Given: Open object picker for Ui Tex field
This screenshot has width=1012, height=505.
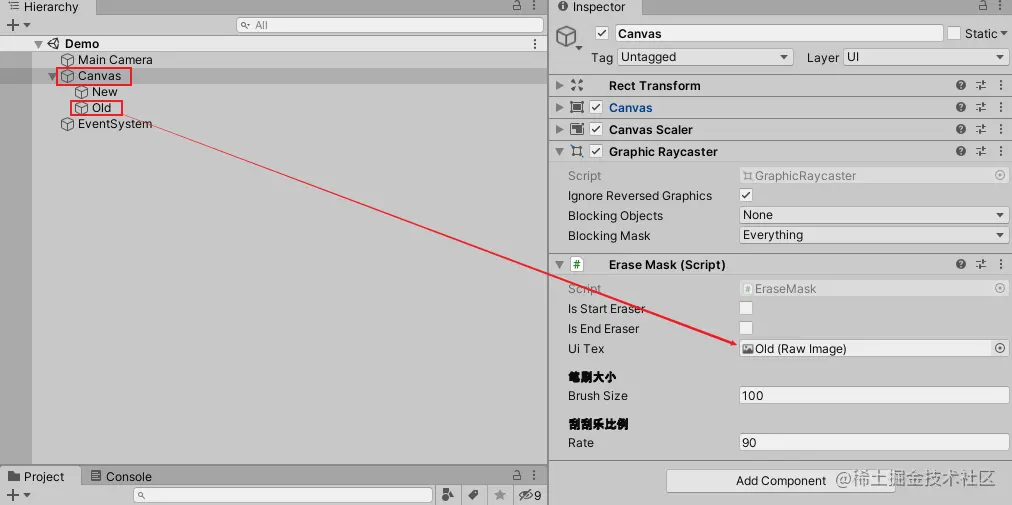Looking at the screenshot, I should tap(1000, 348).
